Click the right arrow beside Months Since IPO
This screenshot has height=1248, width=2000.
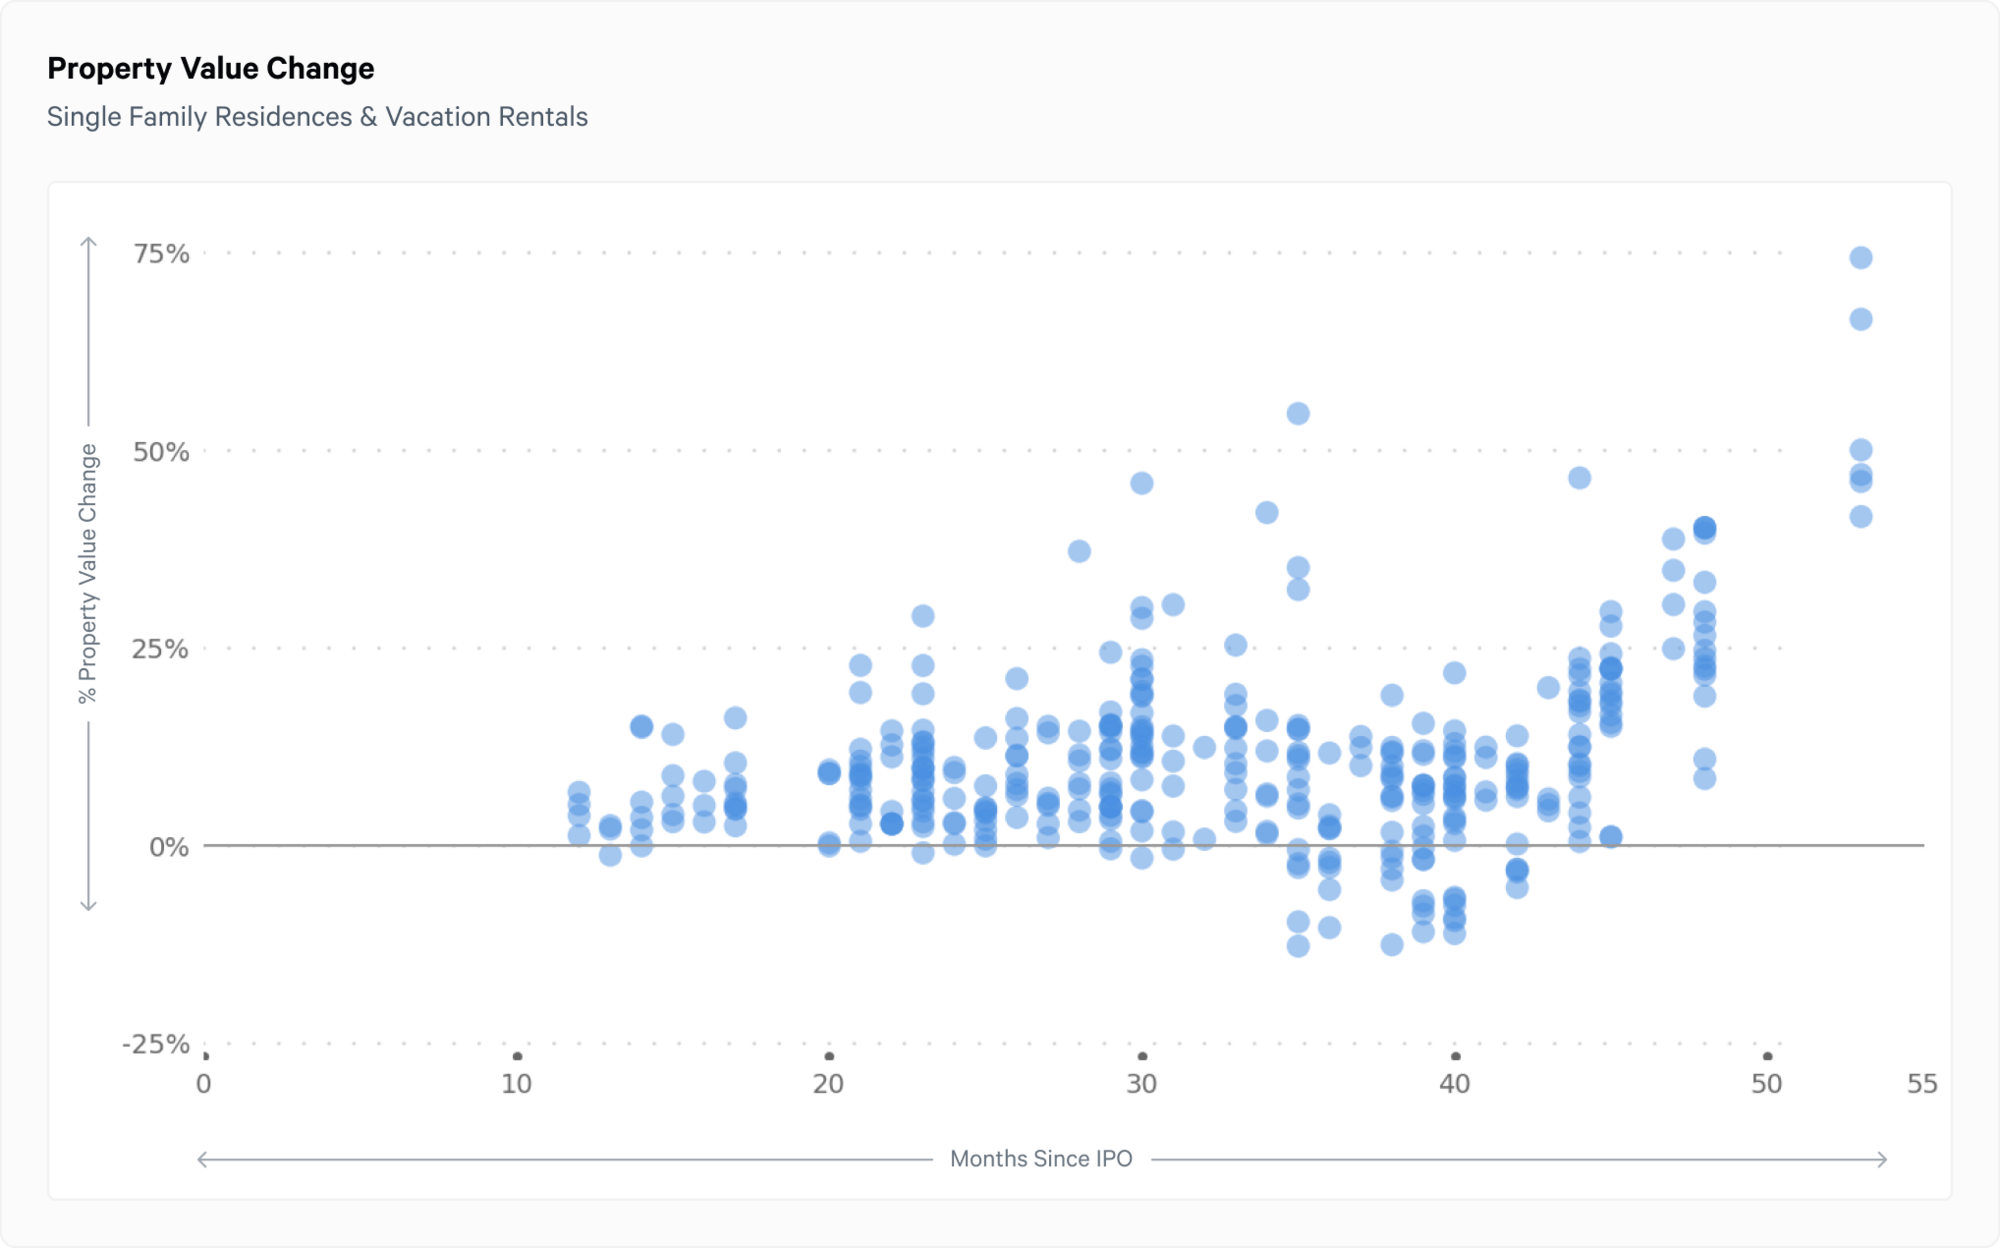coord(1882,1159)
